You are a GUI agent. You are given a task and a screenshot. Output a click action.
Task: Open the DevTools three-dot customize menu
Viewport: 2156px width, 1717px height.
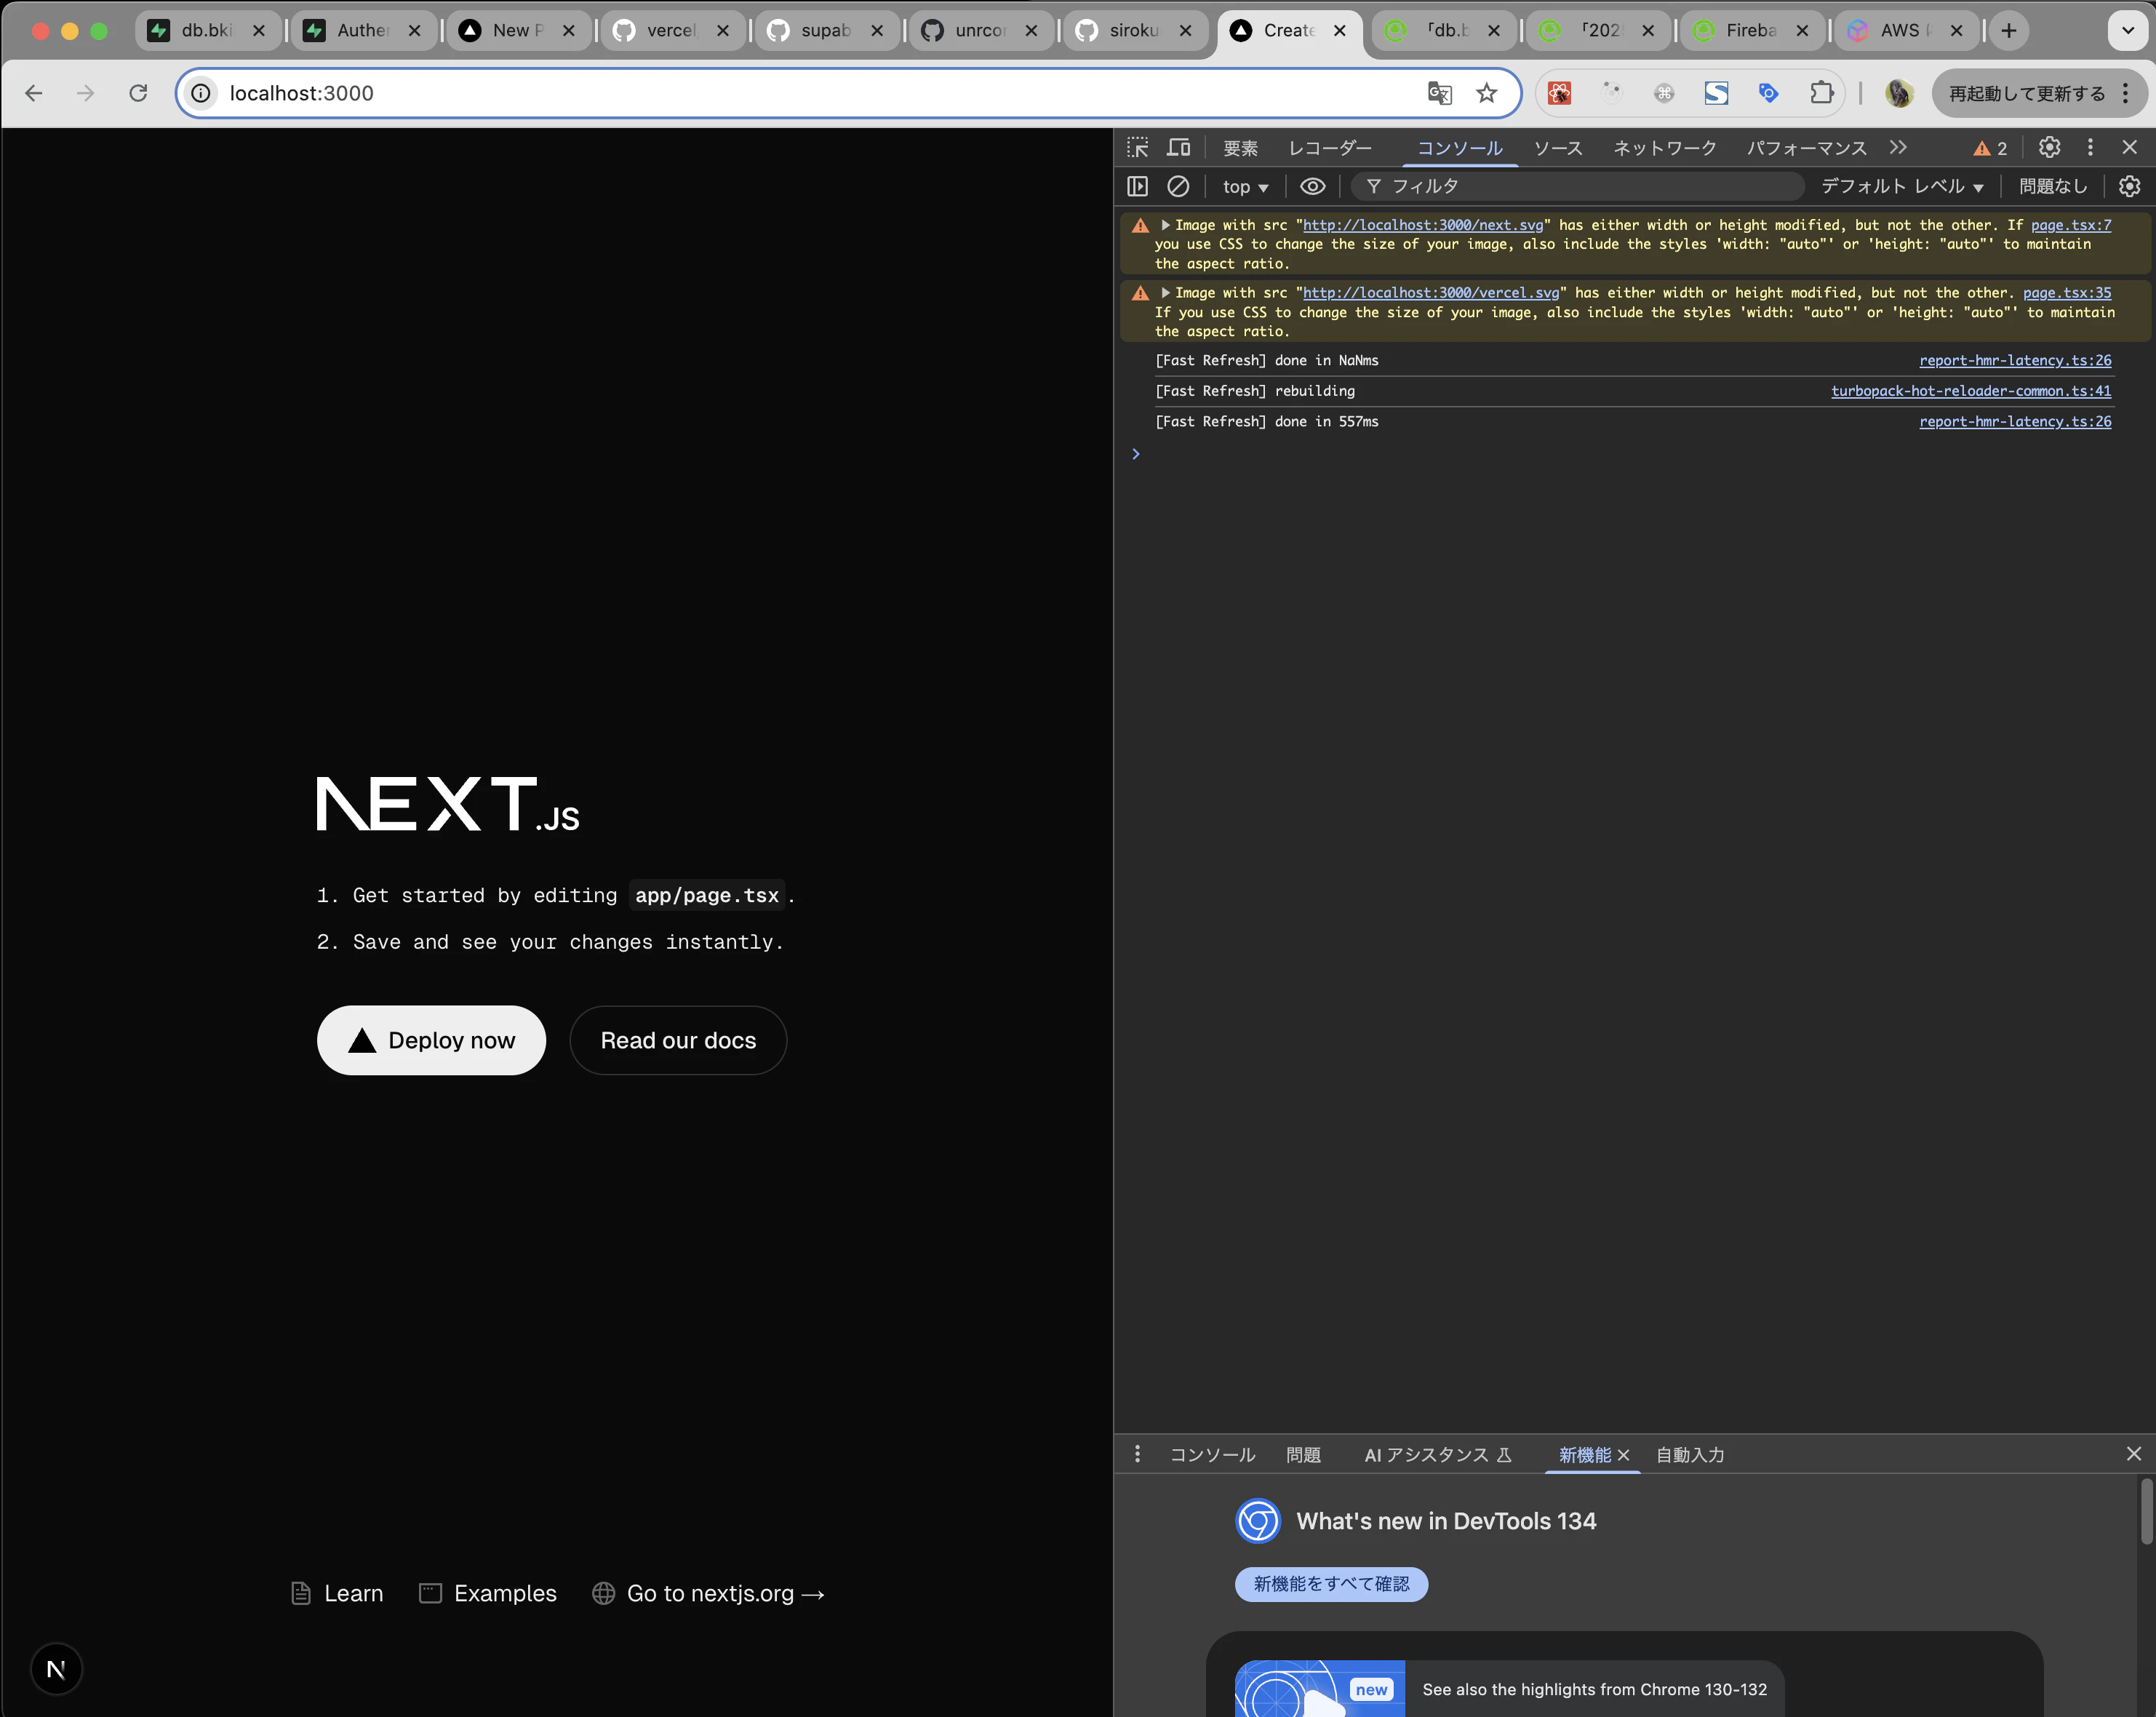coord(2090,147)
